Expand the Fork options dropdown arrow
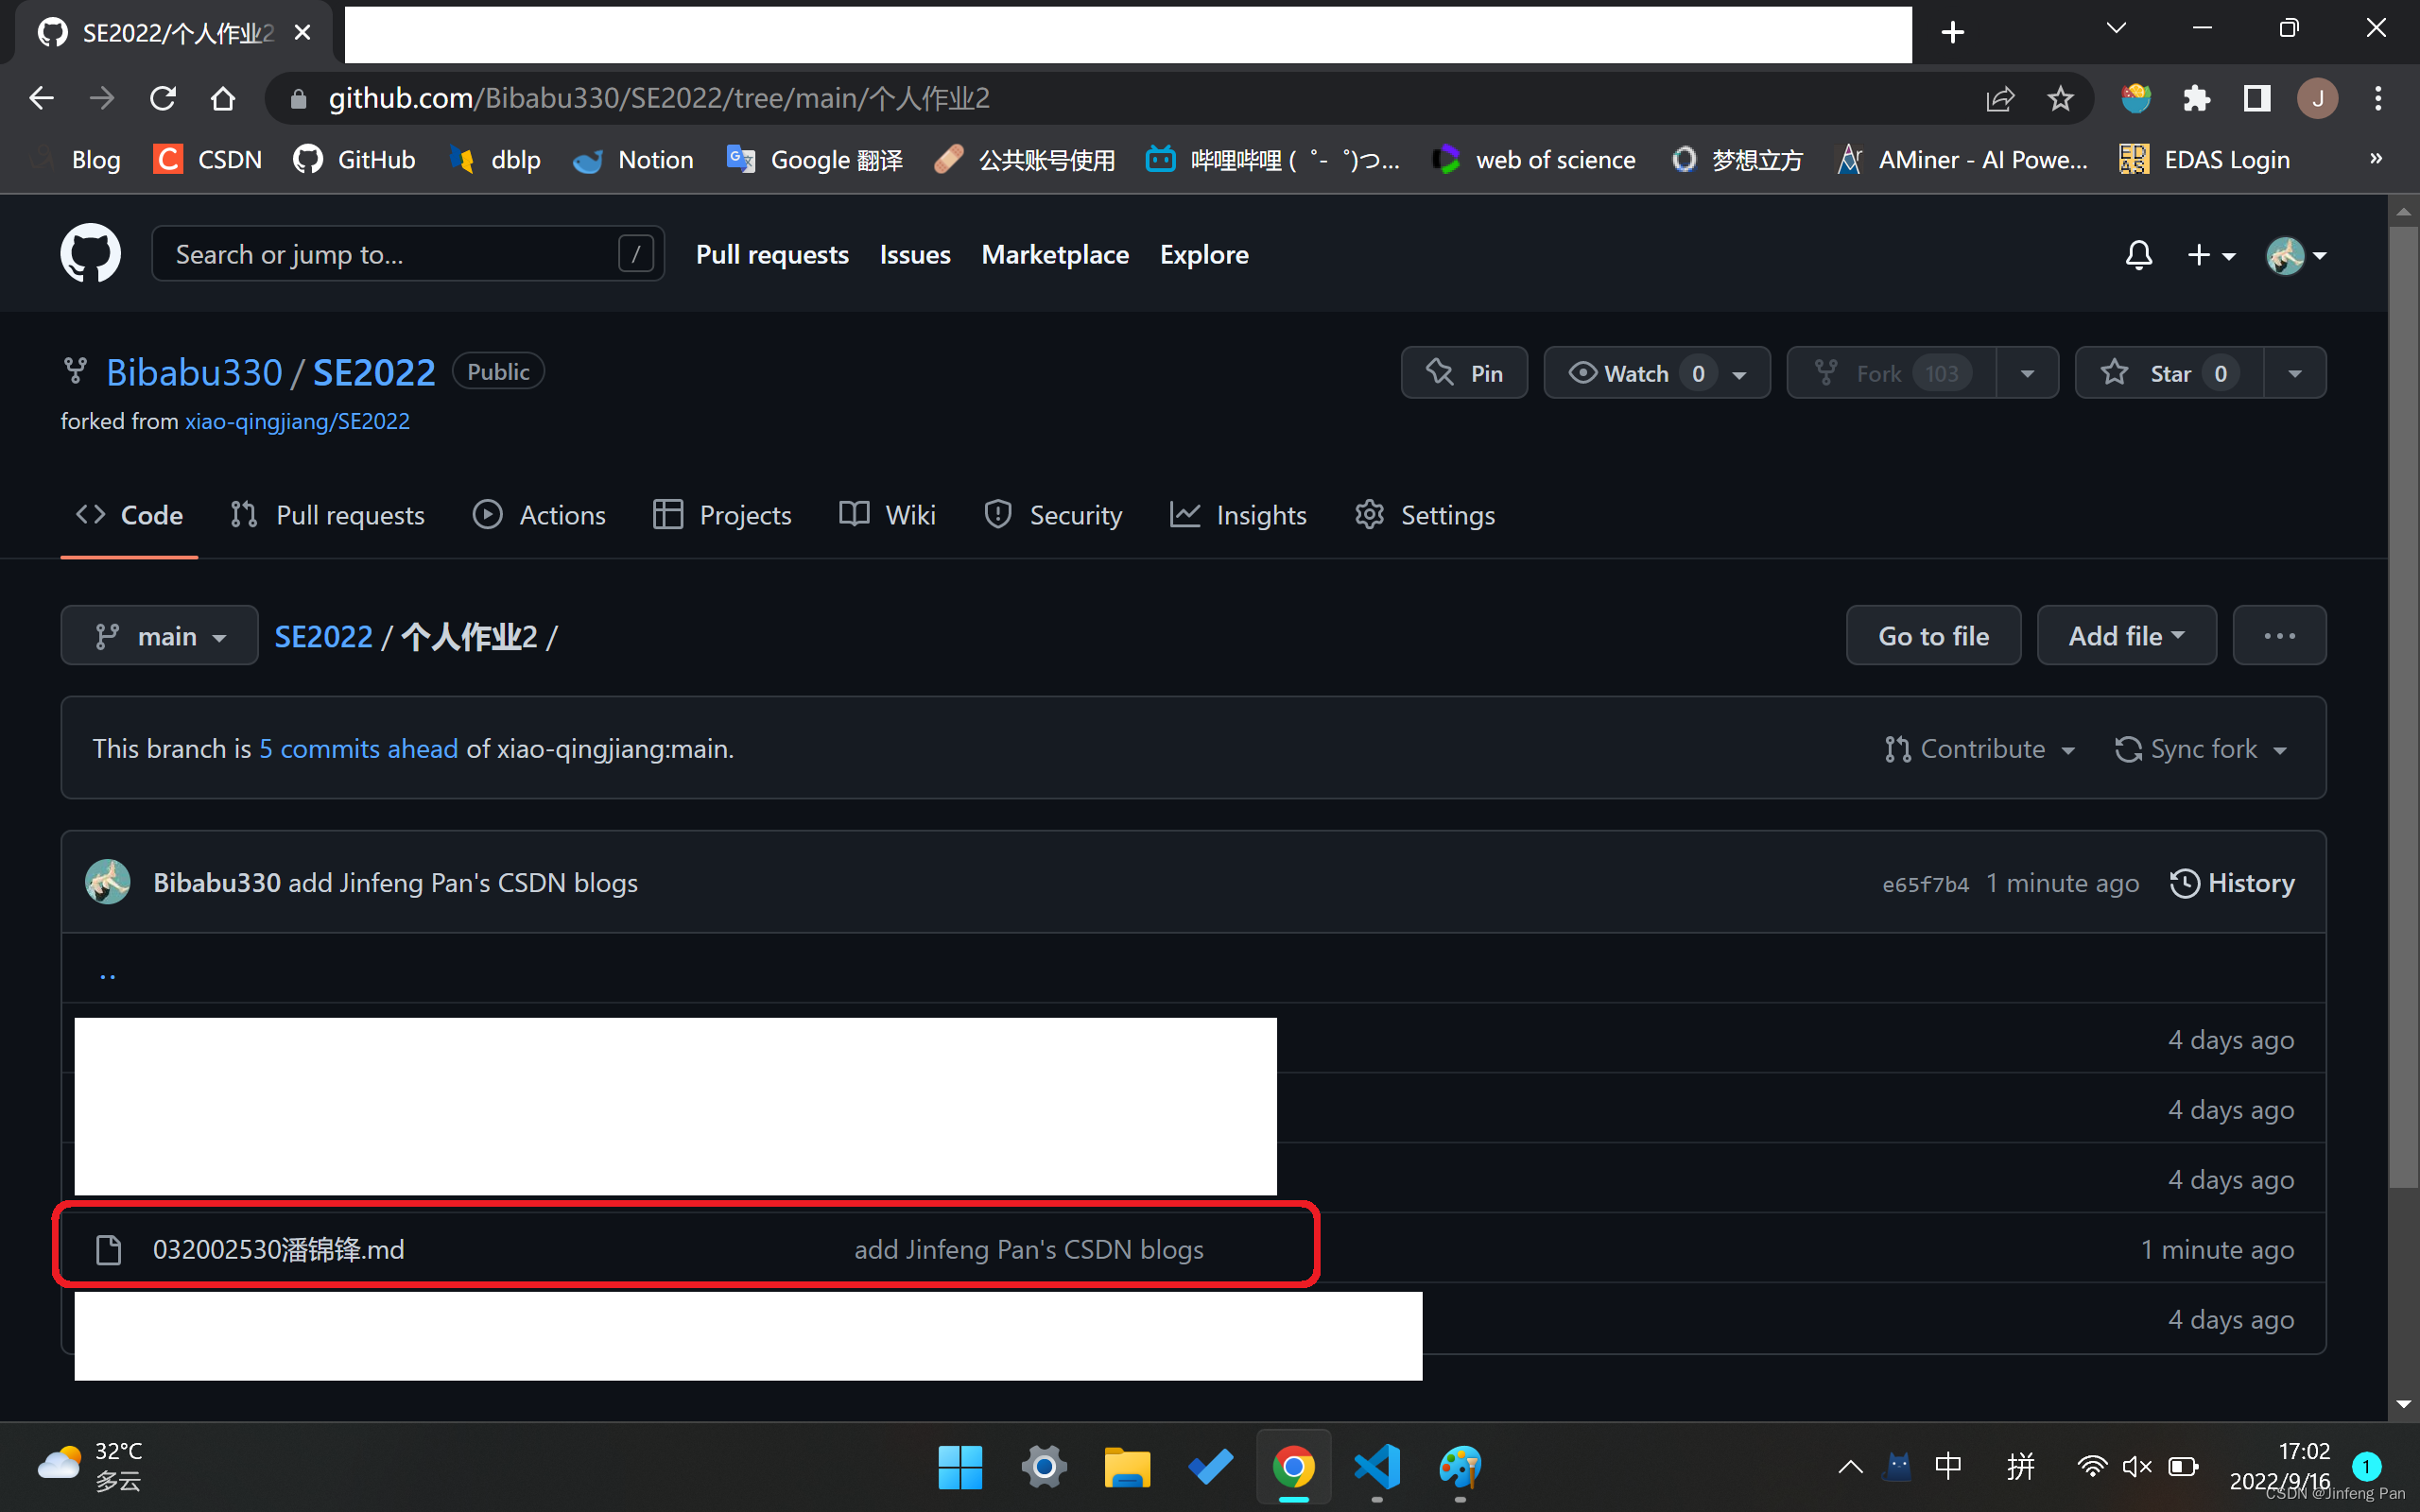The image size is (2420, 1512). (2027, 373)
